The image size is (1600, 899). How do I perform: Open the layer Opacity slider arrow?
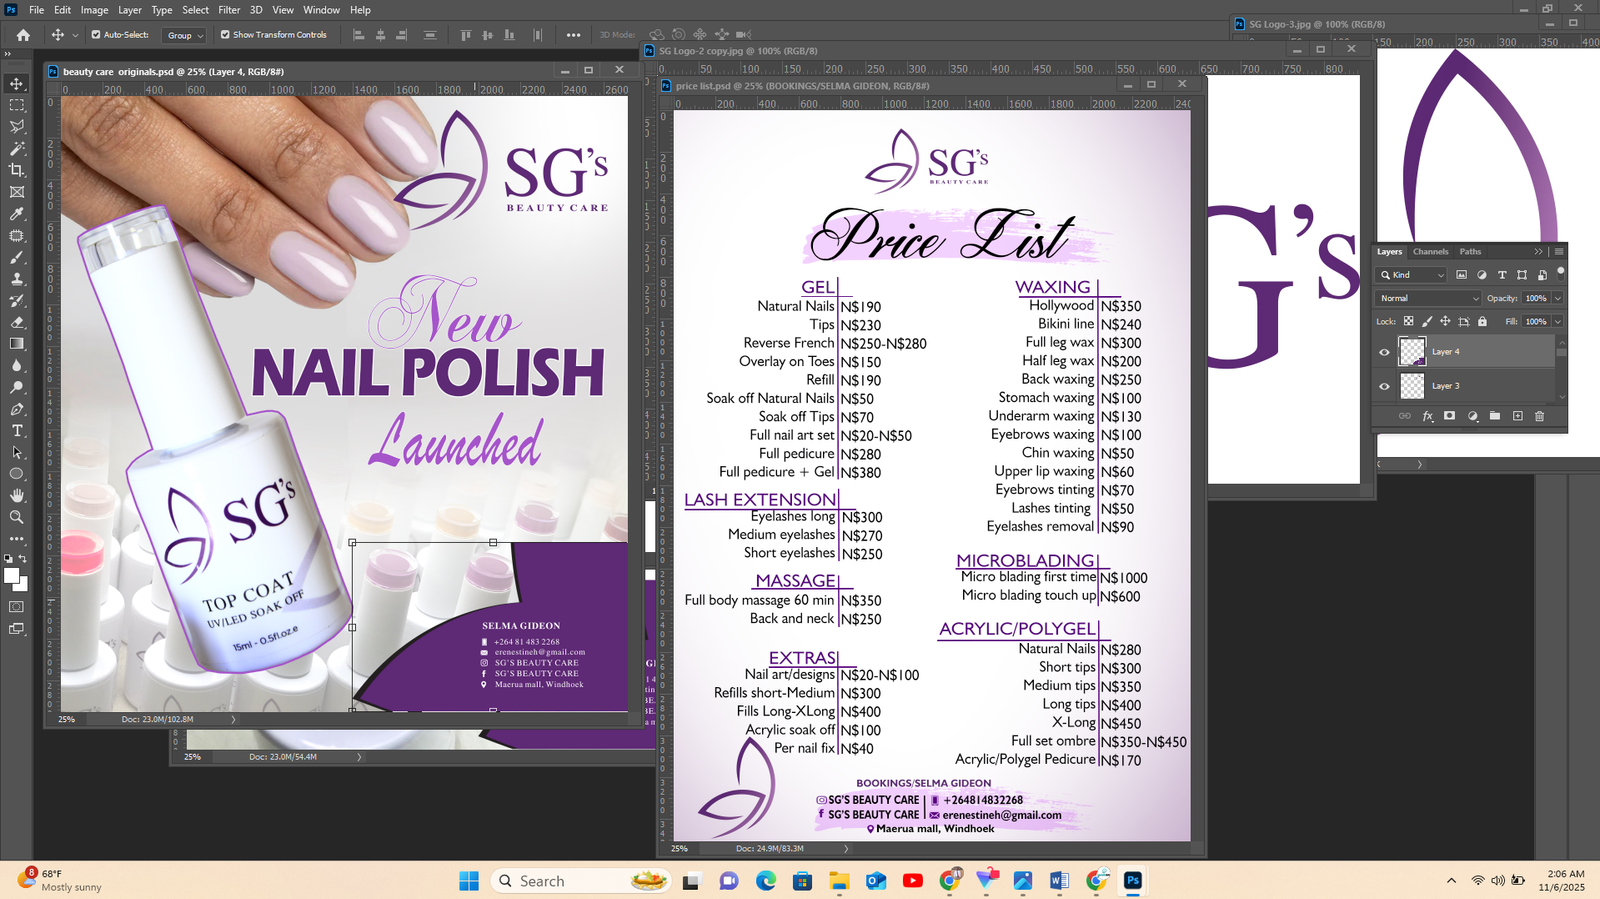pos(1557,298)
